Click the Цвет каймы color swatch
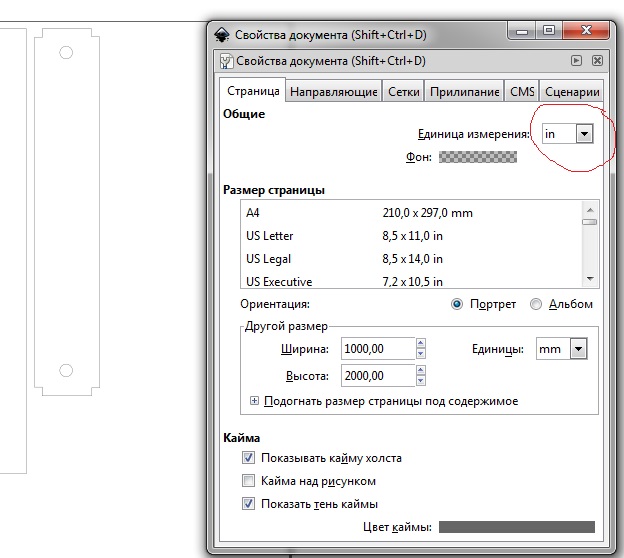 517,527
